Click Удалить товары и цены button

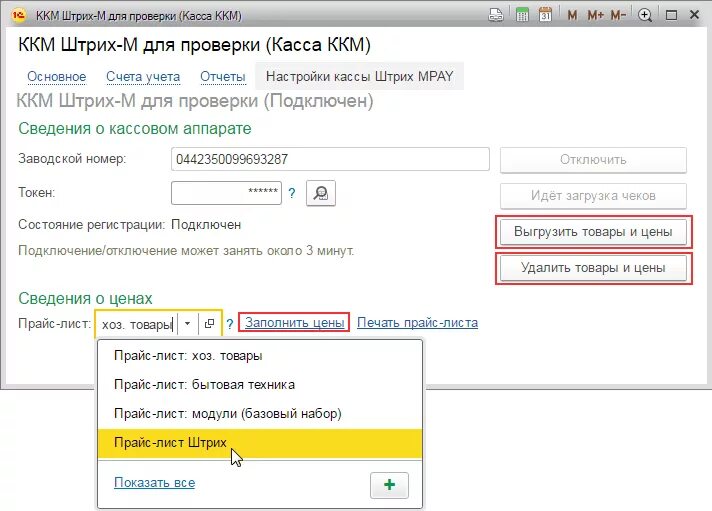coord(593,268)
